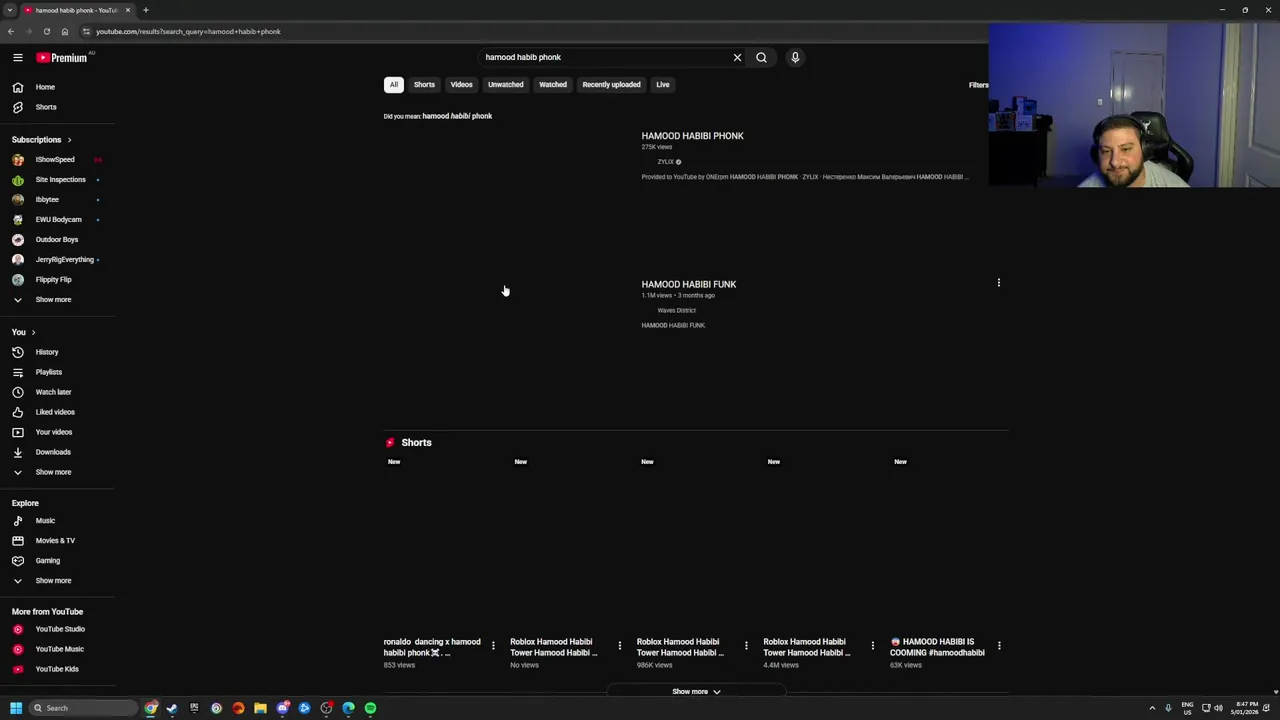
Task: Open Downloads in sidebar
Action: (57, 452)
